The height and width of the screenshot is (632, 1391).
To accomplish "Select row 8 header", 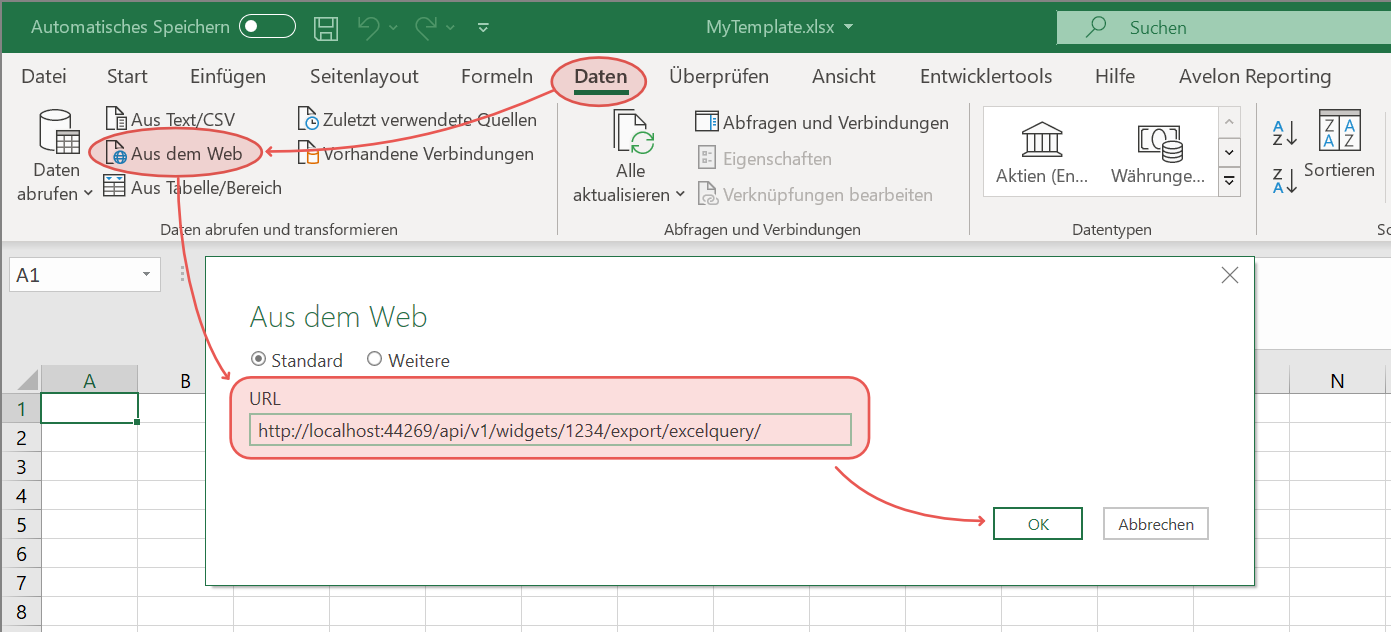I will (20, 612).
